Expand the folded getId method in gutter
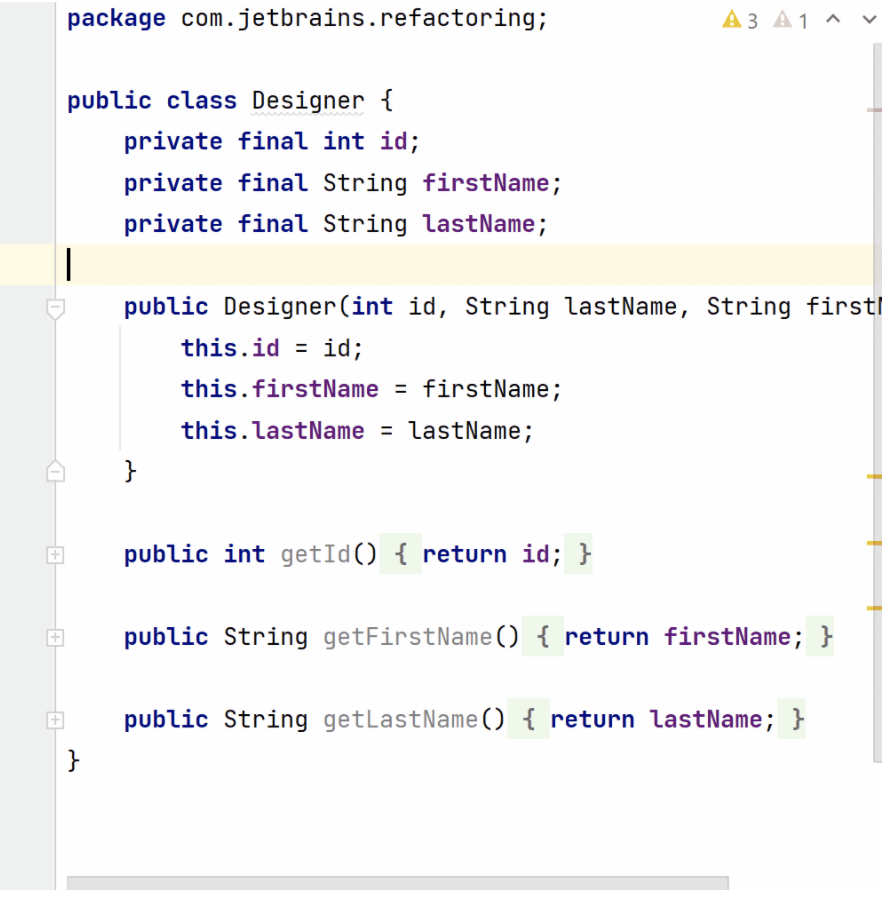 56,554
